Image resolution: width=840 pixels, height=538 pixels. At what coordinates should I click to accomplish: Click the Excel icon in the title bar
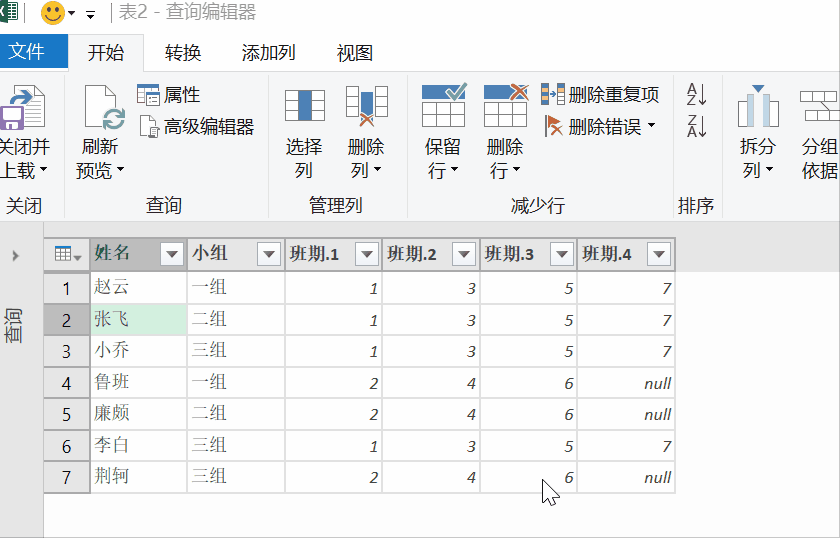(x=9, y=12)
